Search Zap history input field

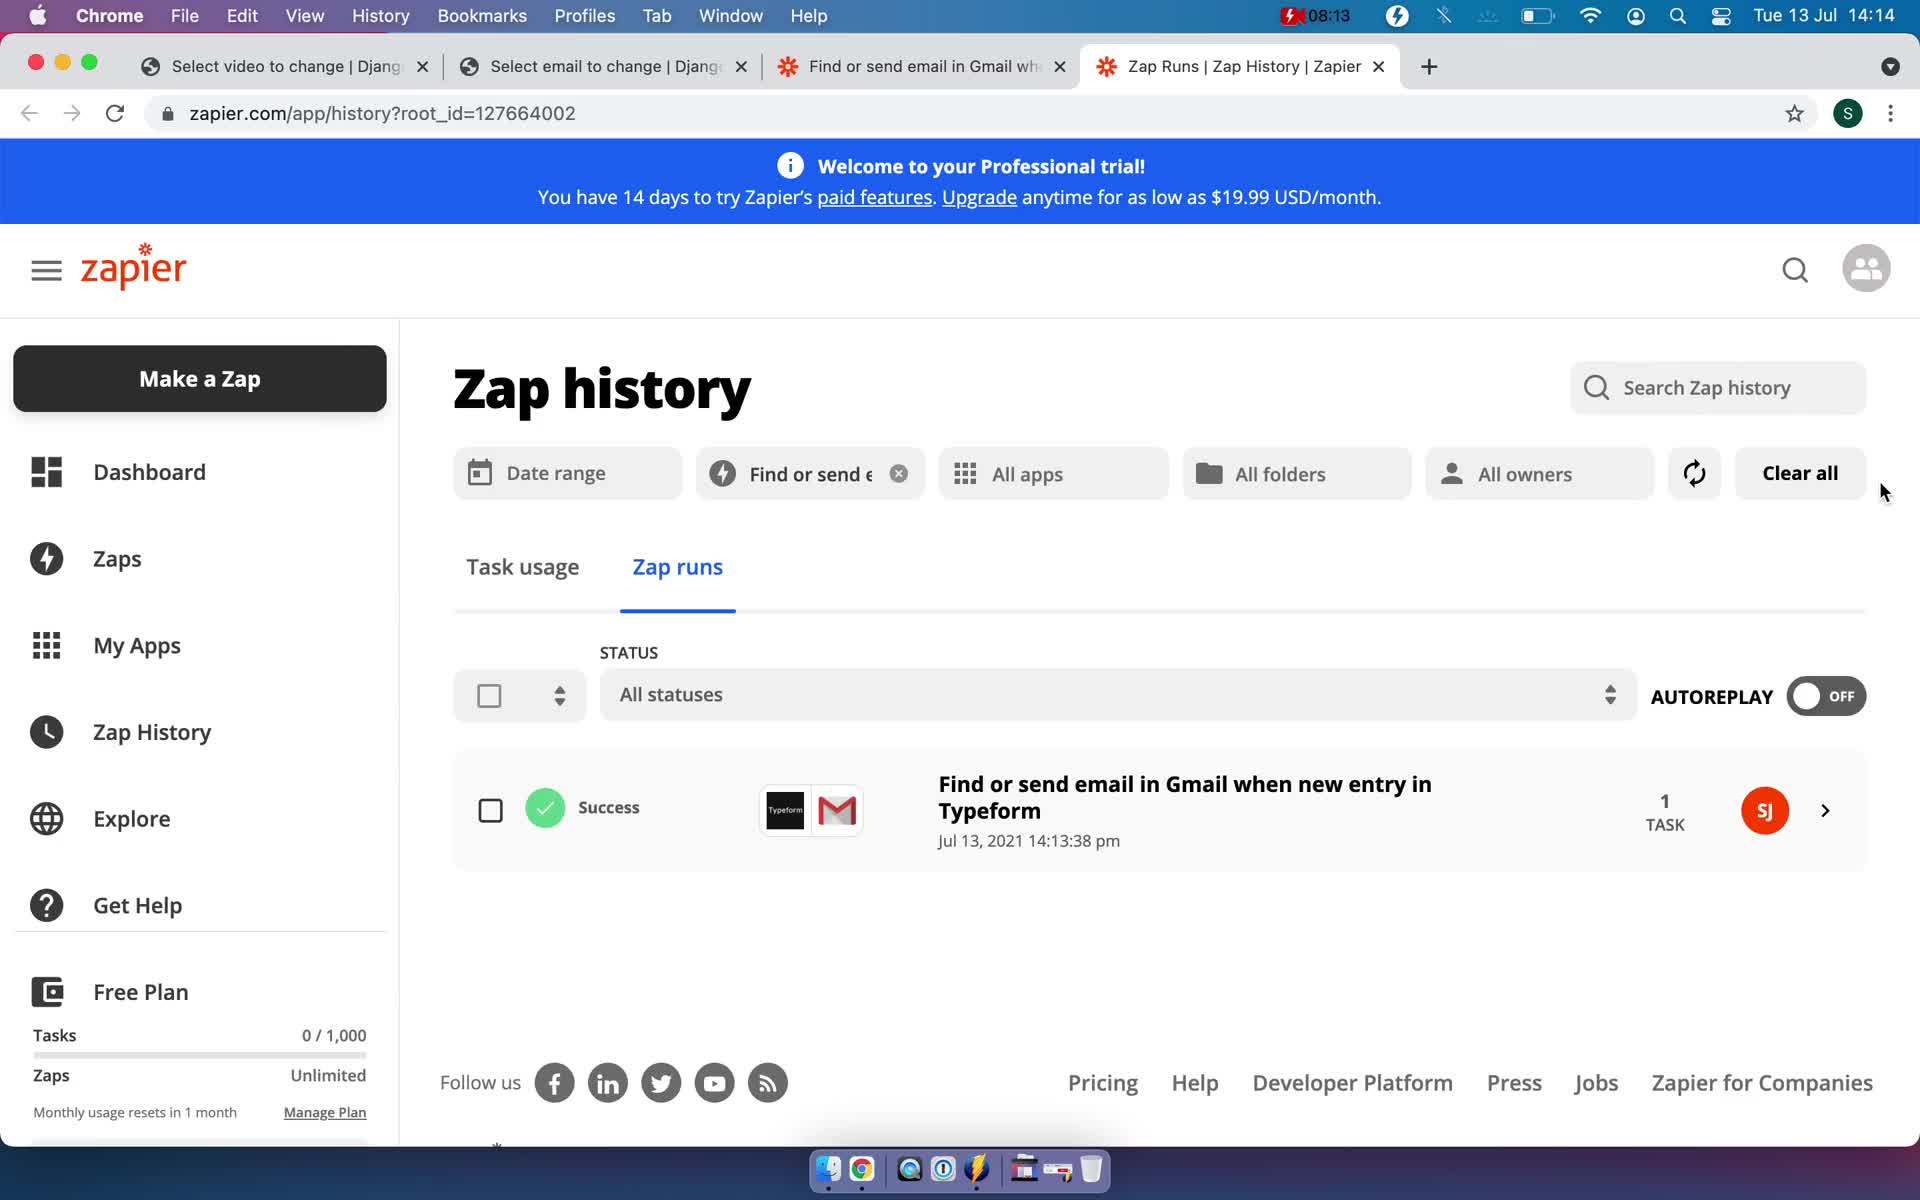[1720, 387]
